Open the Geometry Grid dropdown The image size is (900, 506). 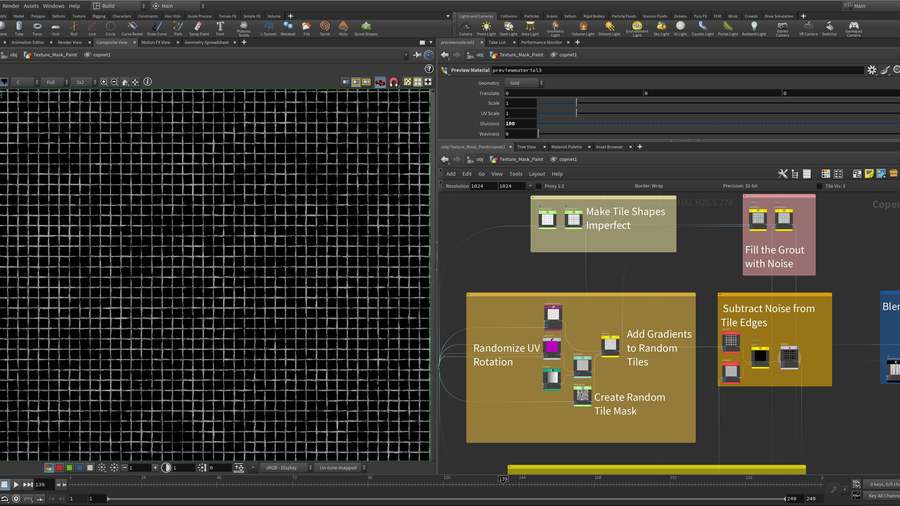pos(525,83)
